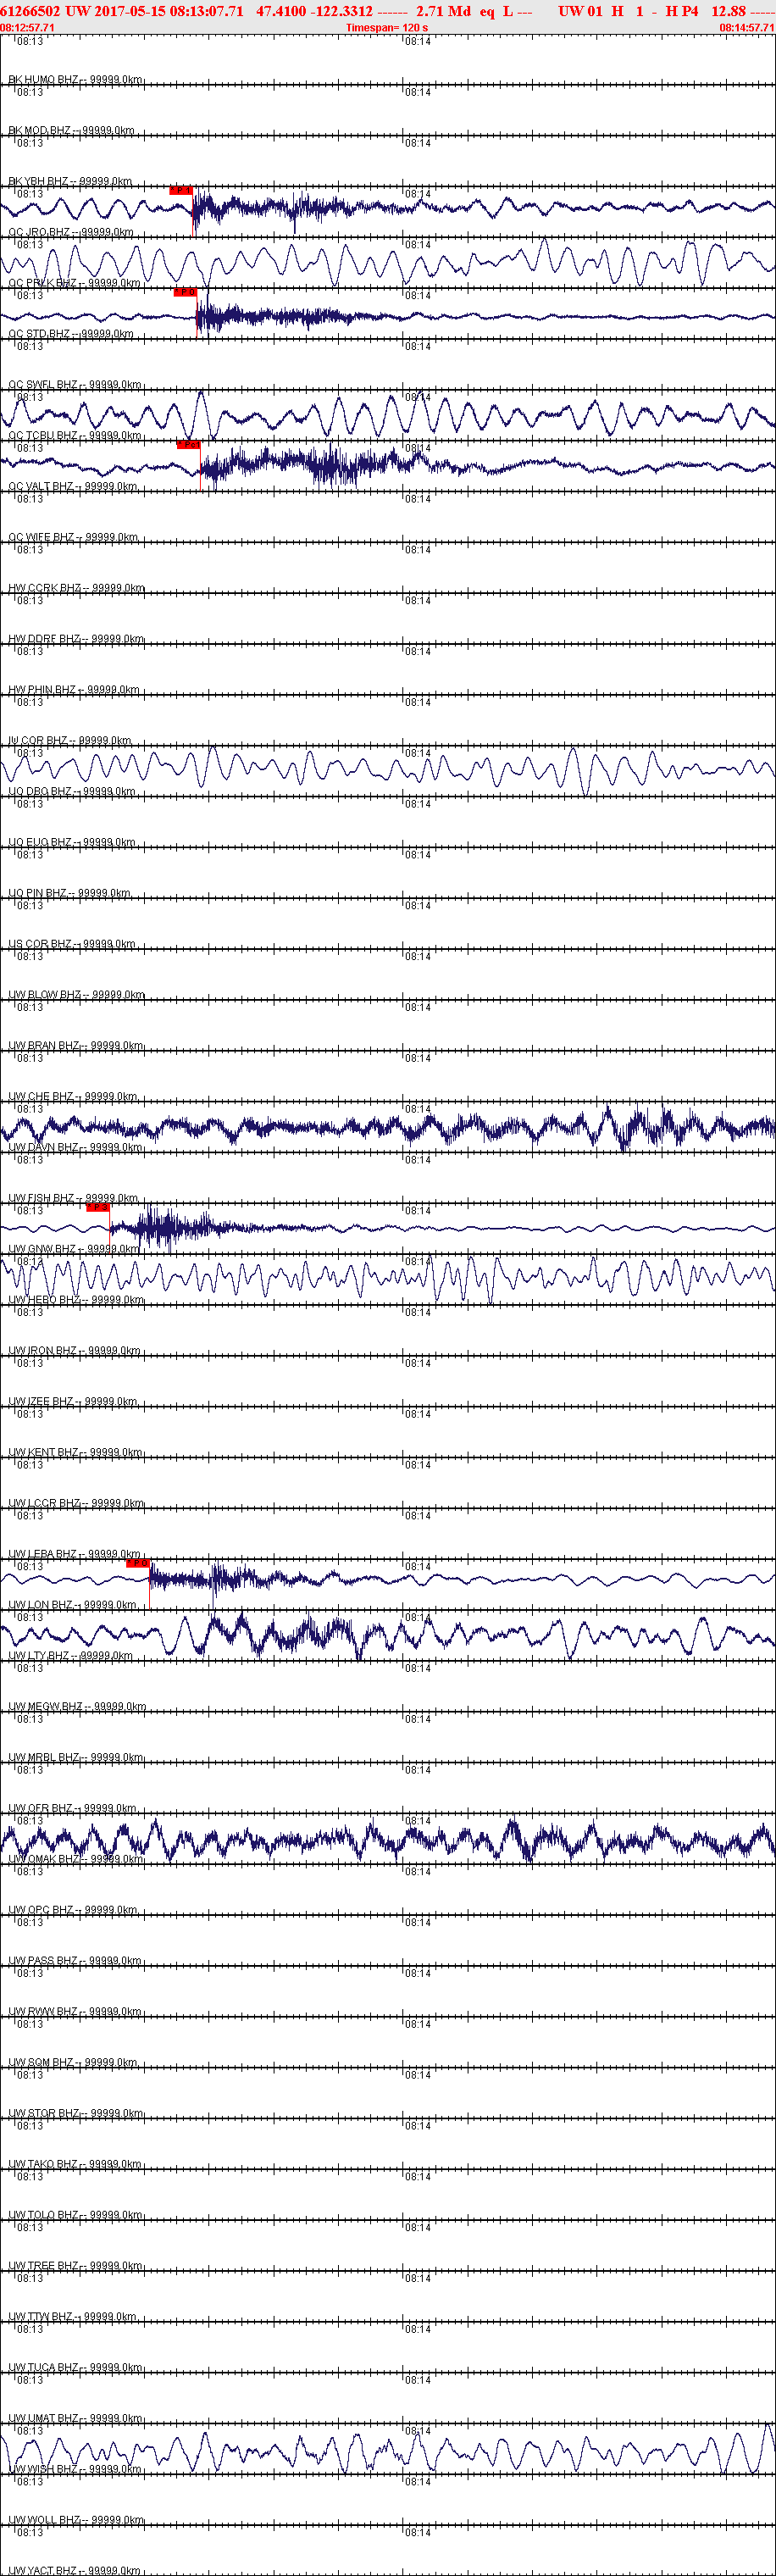This screenshot has width=776, height=2576.
Task: Select the UW TAKO BHZ channel label
Action: (75, 2163)
